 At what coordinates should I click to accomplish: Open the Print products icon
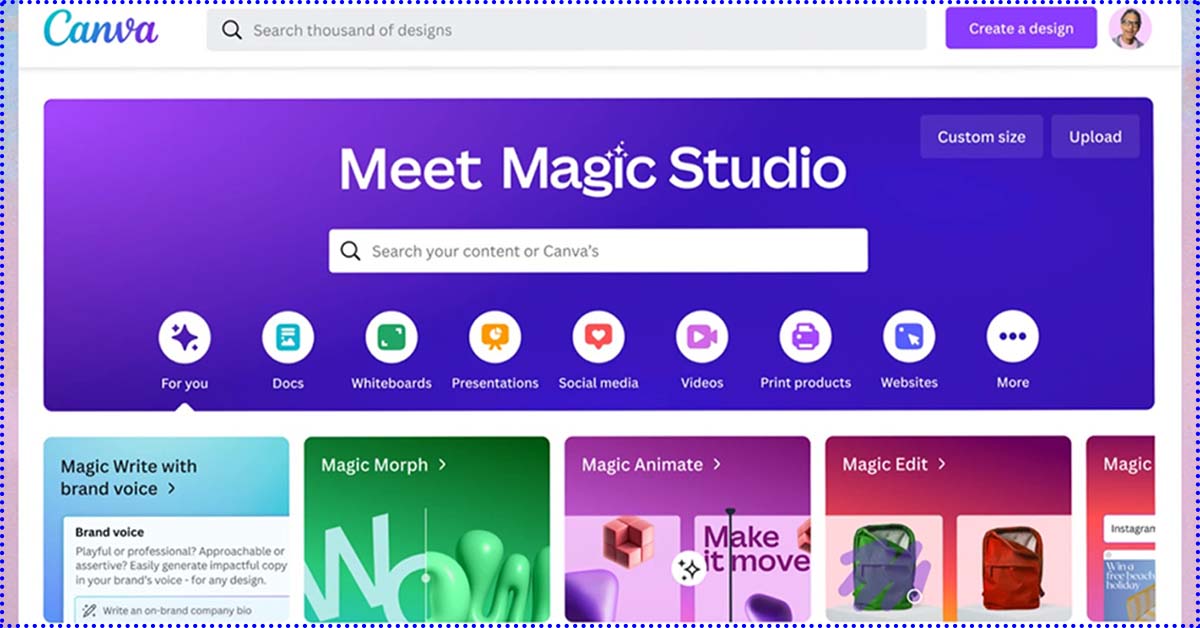pyautogui.click(x=805, y=337)
